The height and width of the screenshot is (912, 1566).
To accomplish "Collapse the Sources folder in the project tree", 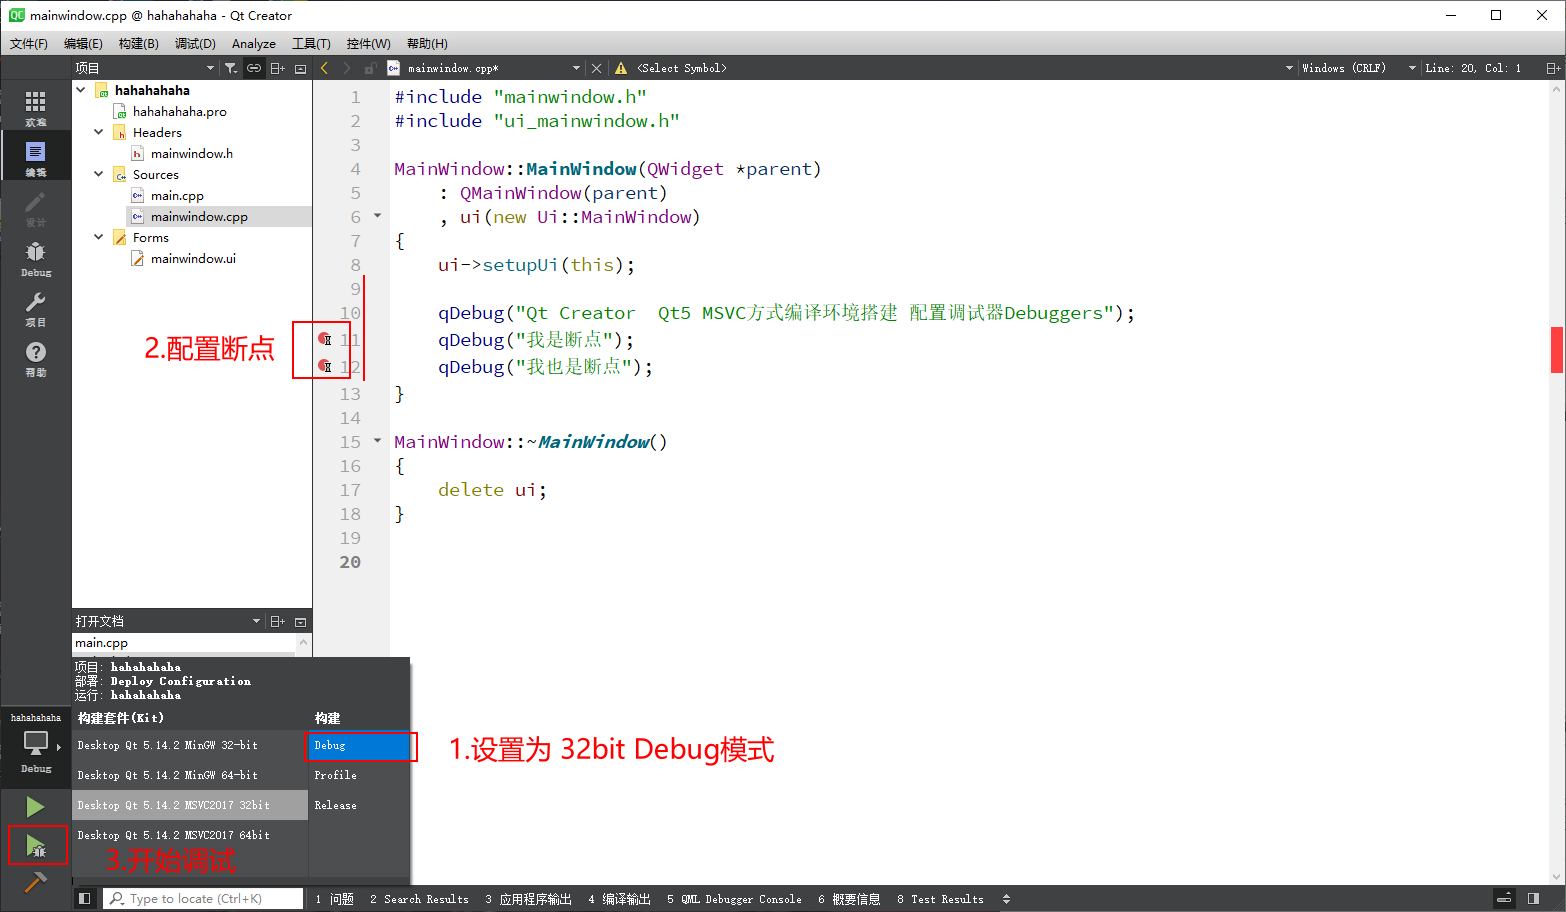I will coord(98,174).
